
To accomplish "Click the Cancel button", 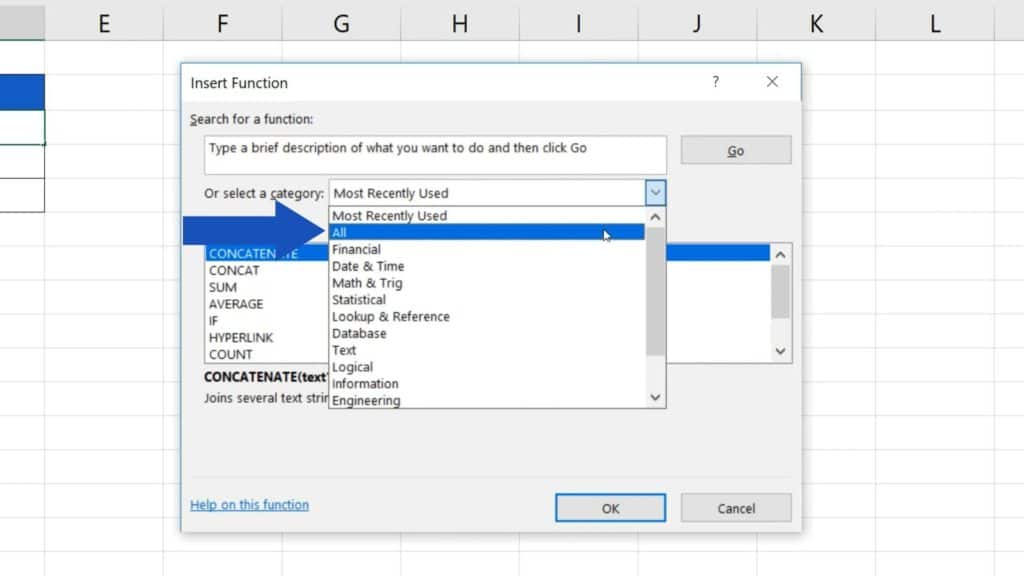I will 735,508.
